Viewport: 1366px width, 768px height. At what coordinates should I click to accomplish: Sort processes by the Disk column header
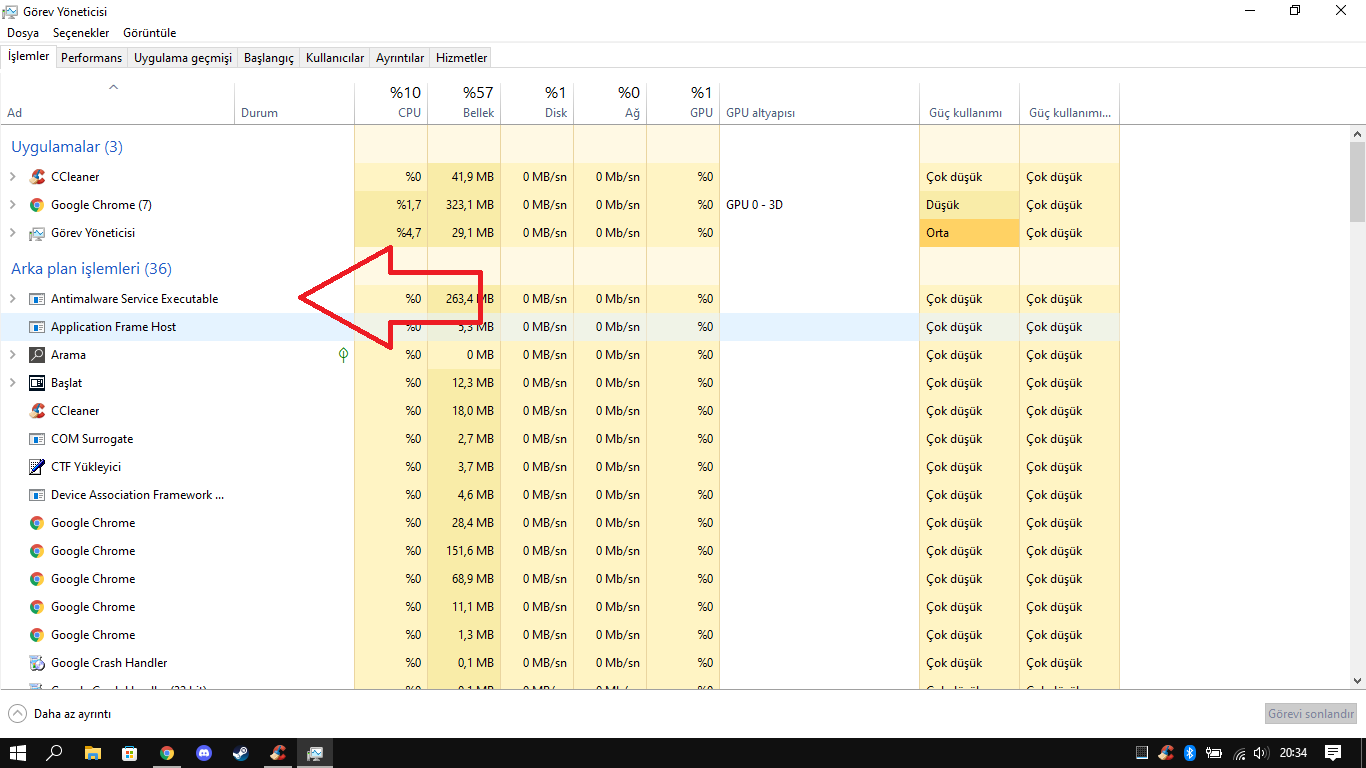click(537, 102)
